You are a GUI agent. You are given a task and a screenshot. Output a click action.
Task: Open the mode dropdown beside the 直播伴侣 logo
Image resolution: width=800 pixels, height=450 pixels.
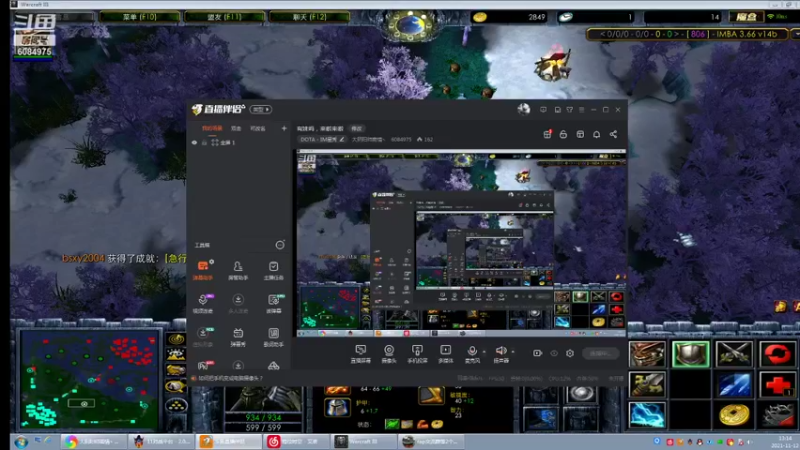point(261,110)
